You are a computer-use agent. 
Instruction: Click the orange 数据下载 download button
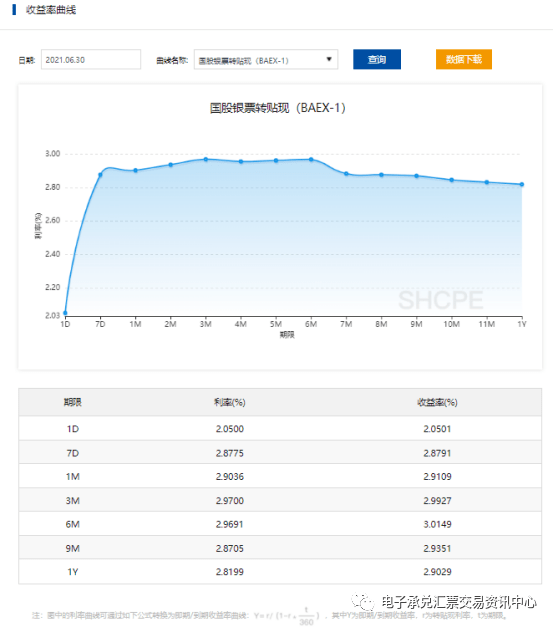click(464, 60)
